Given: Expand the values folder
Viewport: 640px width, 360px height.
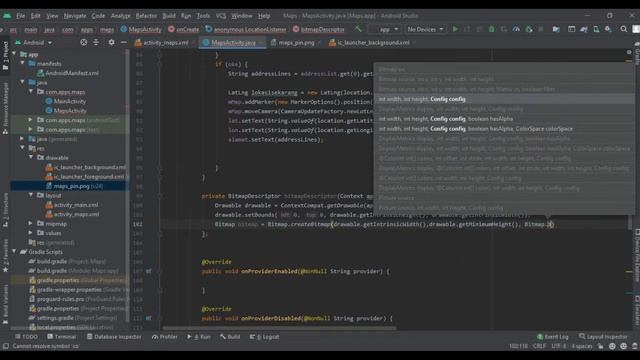Looking at the screenshot, I should coord(31,233).
